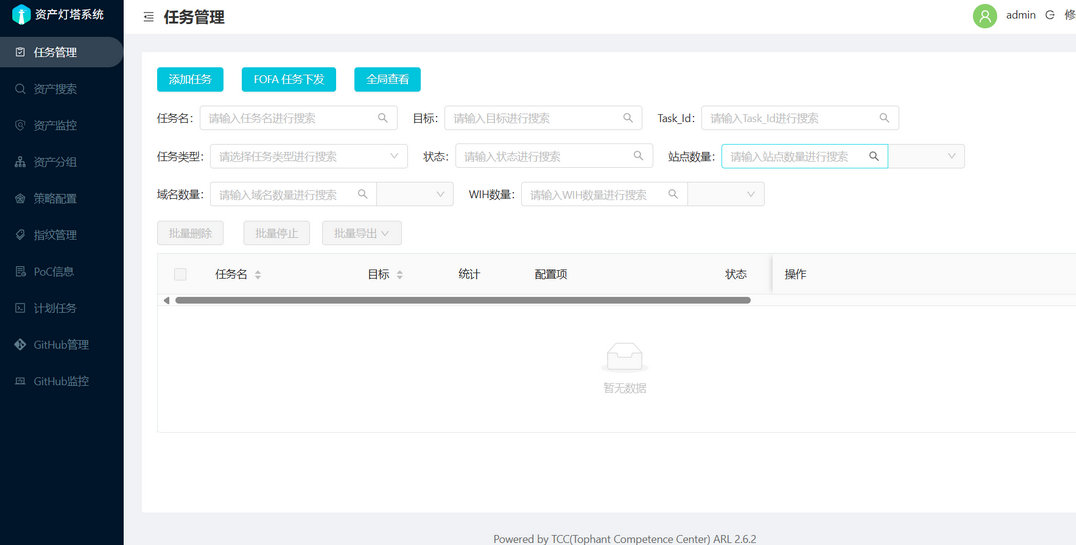Click the 状态 column header in the table
1076x545 pixels.
click(736, 275)
